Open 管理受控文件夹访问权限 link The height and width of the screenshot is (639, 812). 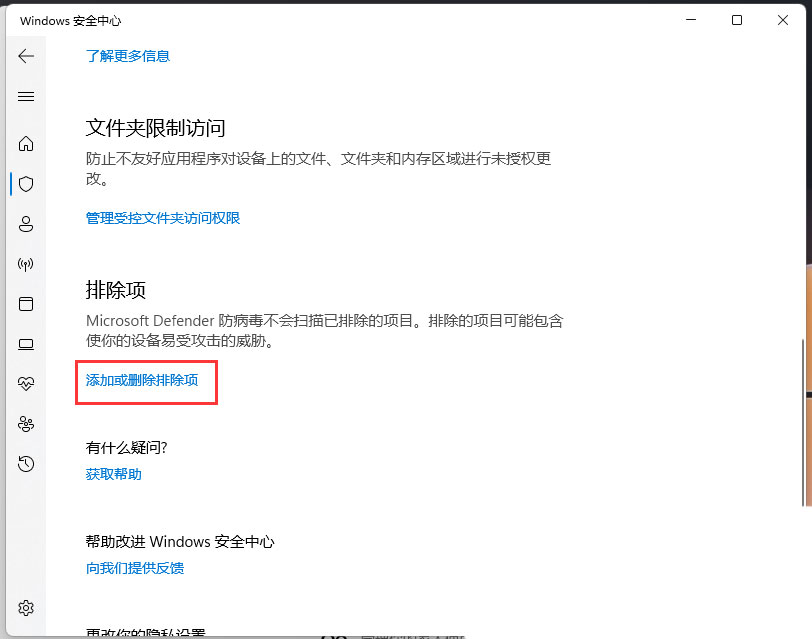pos(163,217)
